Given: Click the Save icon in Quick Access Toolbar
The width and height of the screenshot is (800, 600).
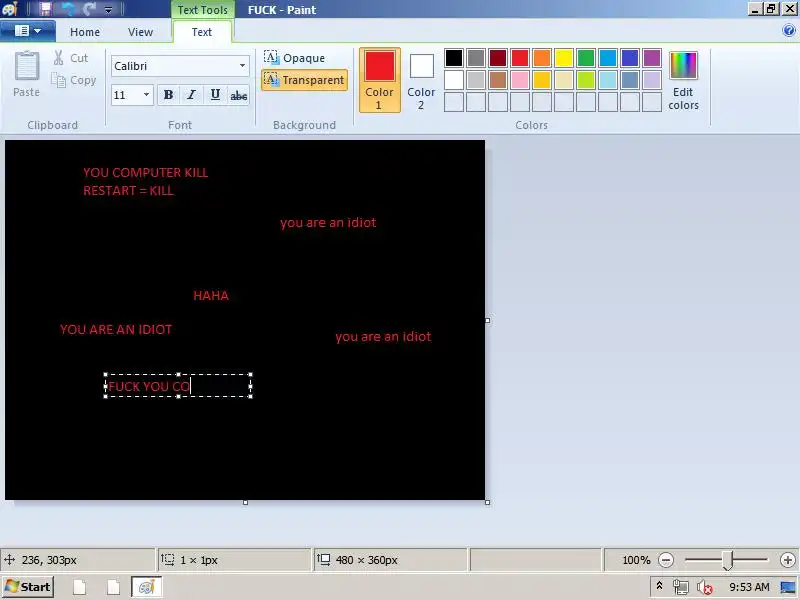Looking at the screenshot, I should (x=45, y=9).
